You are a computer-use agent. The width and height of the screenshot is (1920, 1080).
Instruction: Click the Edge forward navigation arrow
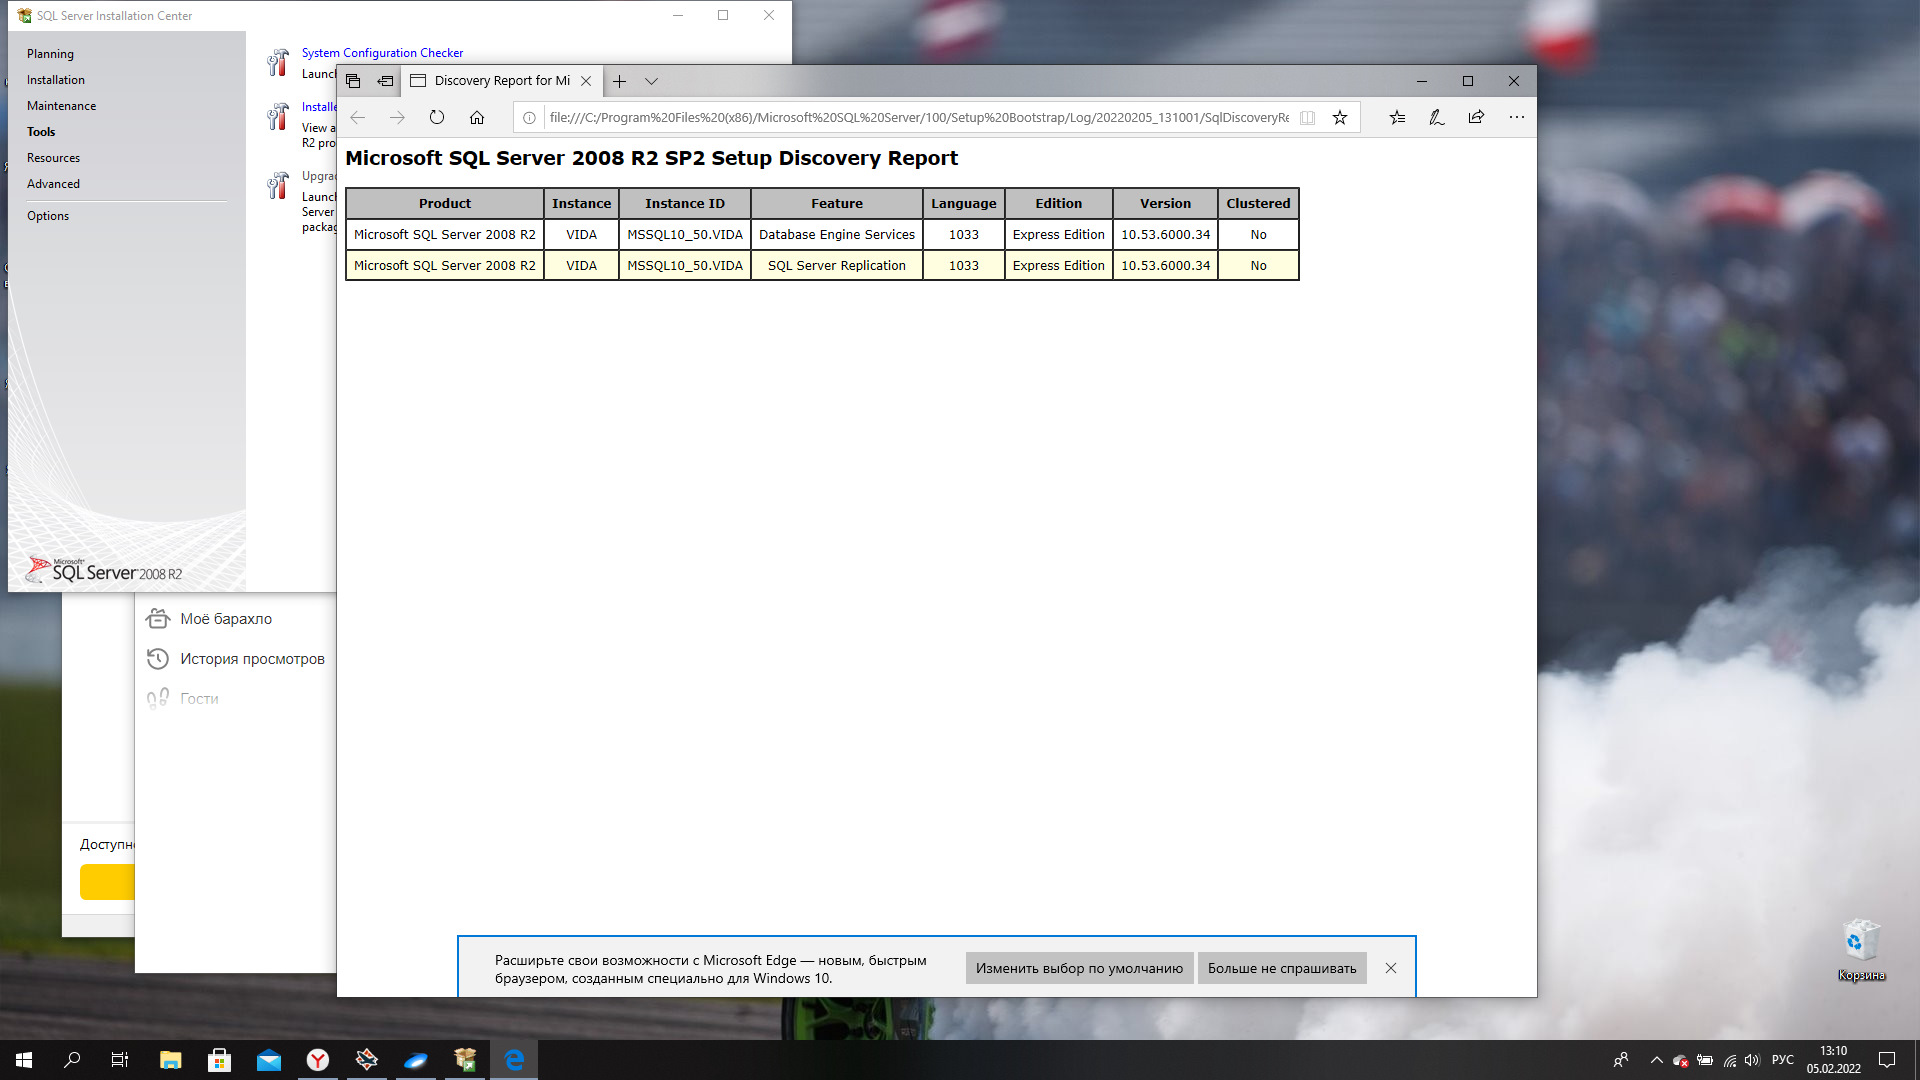(397, 118)
